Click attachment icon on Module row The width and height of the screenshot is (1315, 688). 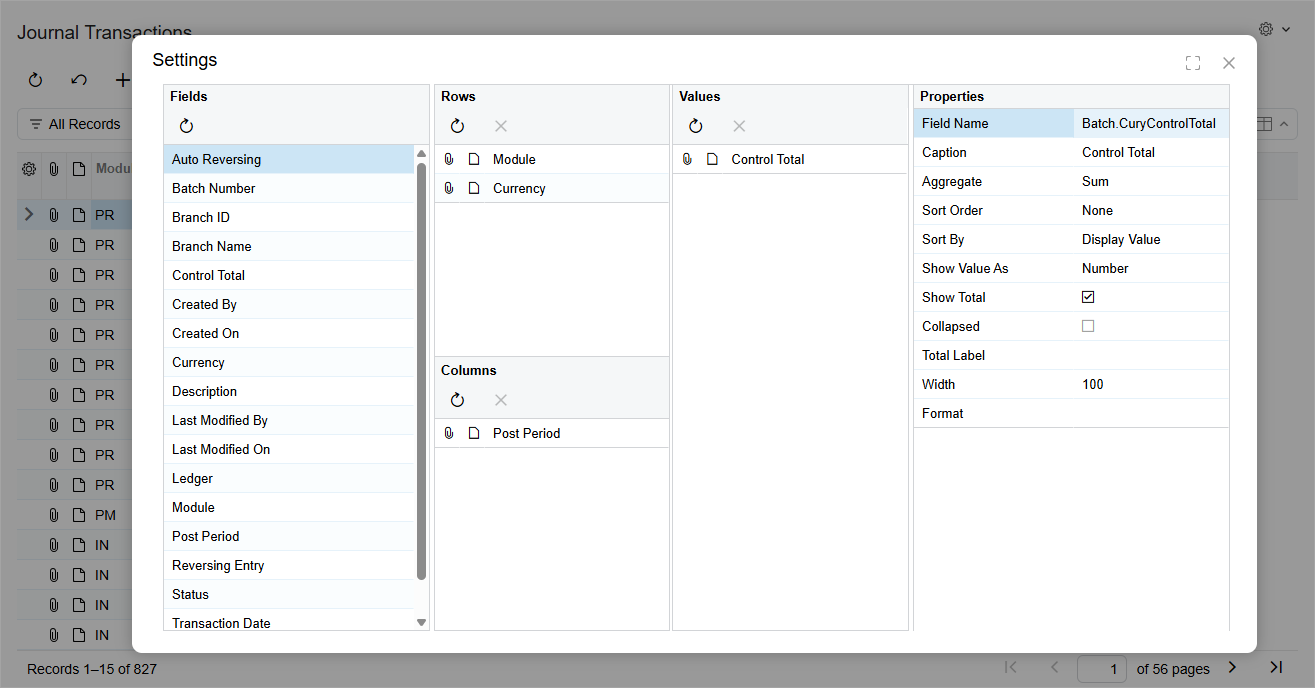(449, 160)
